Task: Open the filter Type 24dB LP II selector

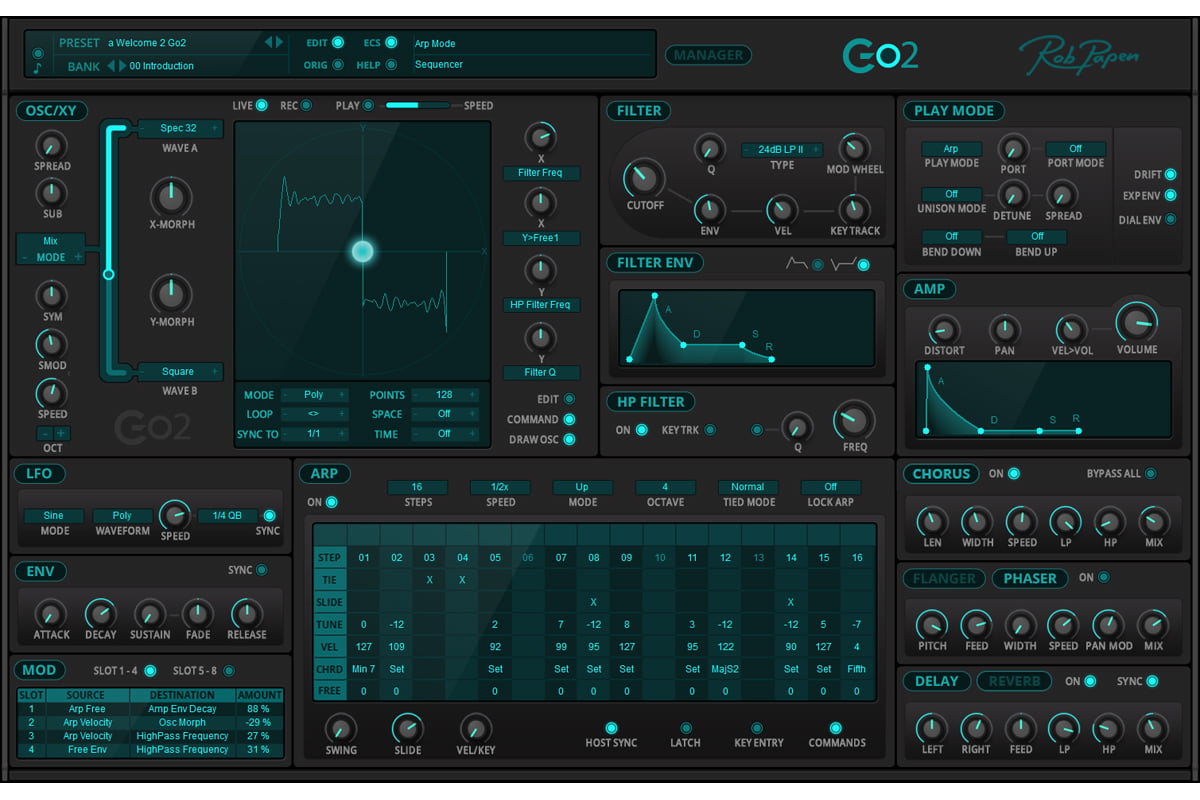Action: click(x=781, y=149)
